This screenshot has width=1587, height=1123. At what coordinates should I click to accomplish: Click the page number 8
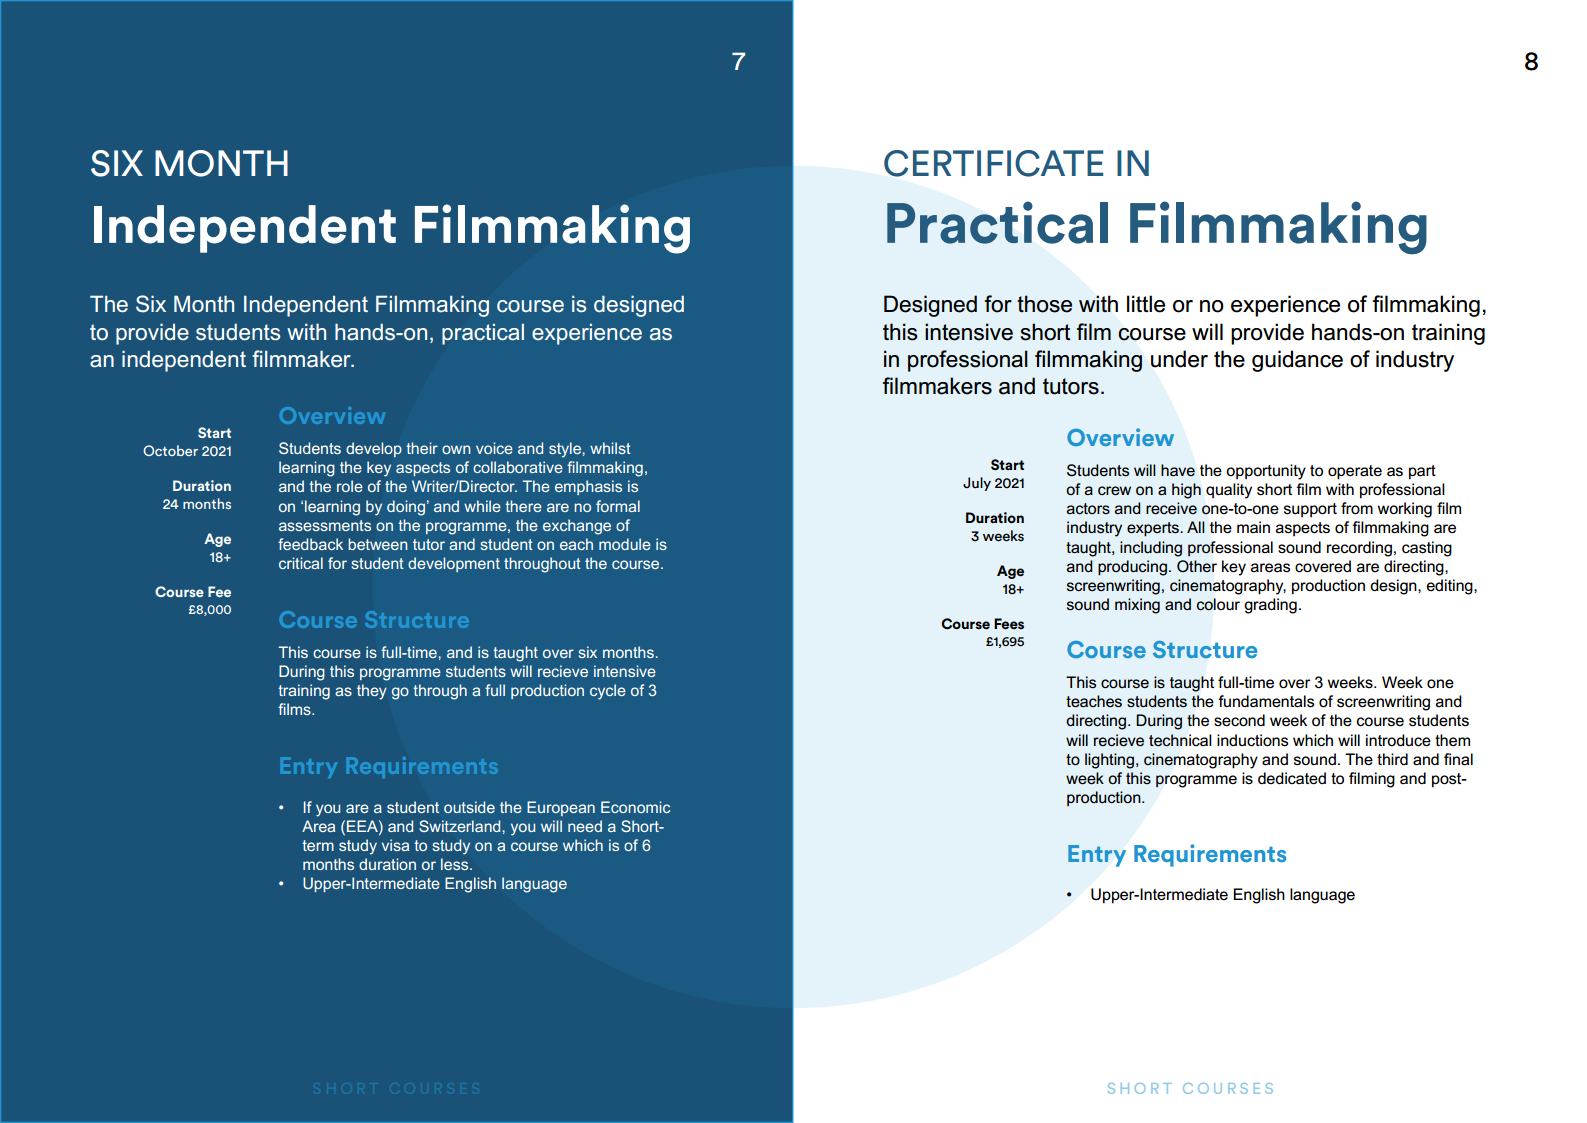[1530, 62]
